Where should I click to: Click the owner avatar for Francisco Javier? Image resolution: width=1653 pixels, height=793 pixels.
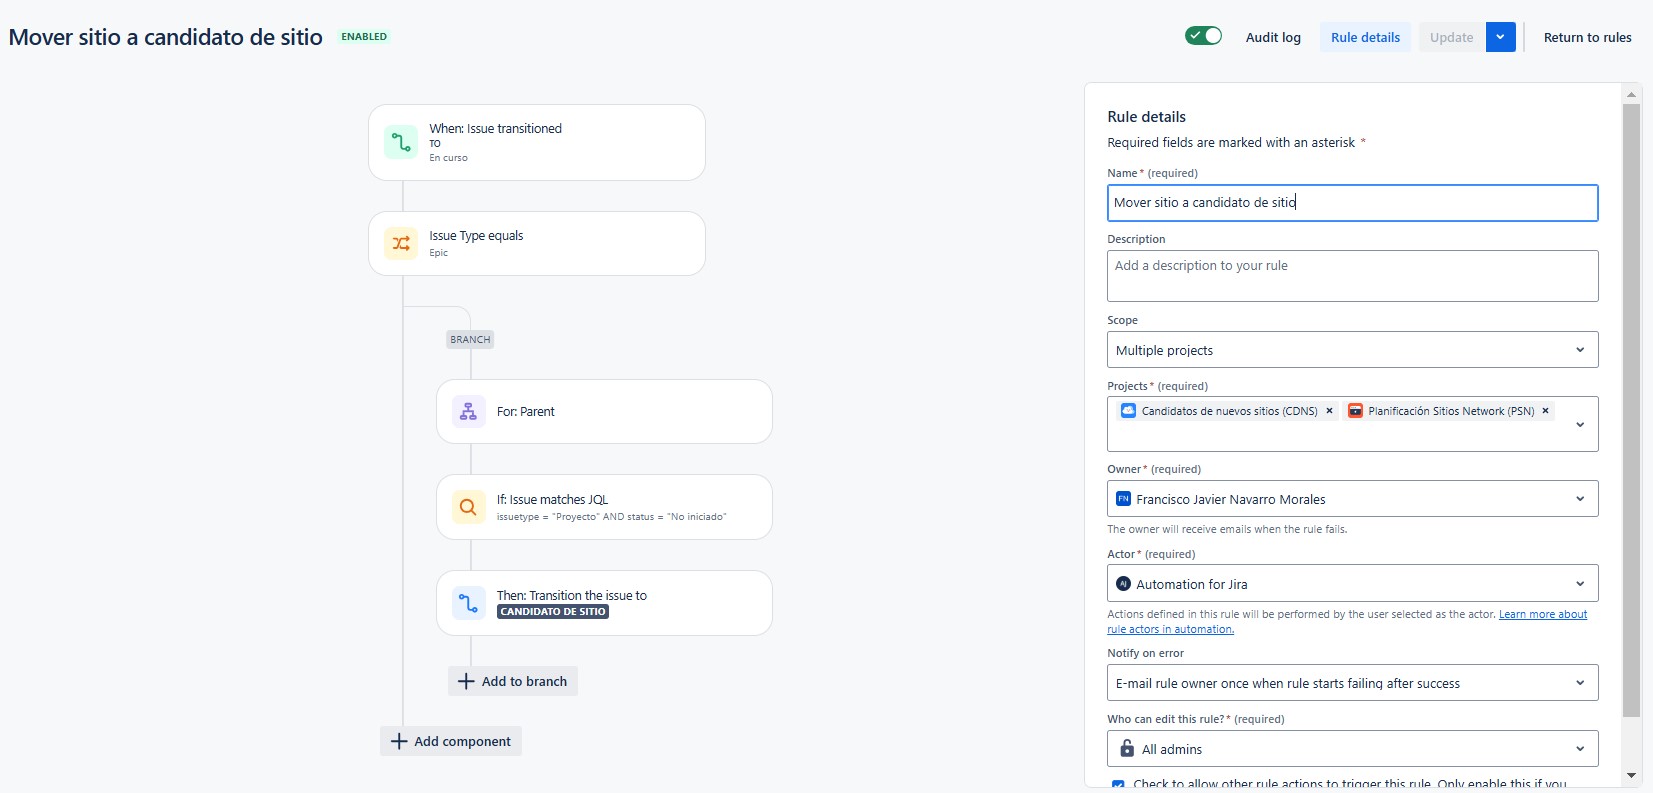1124,499
